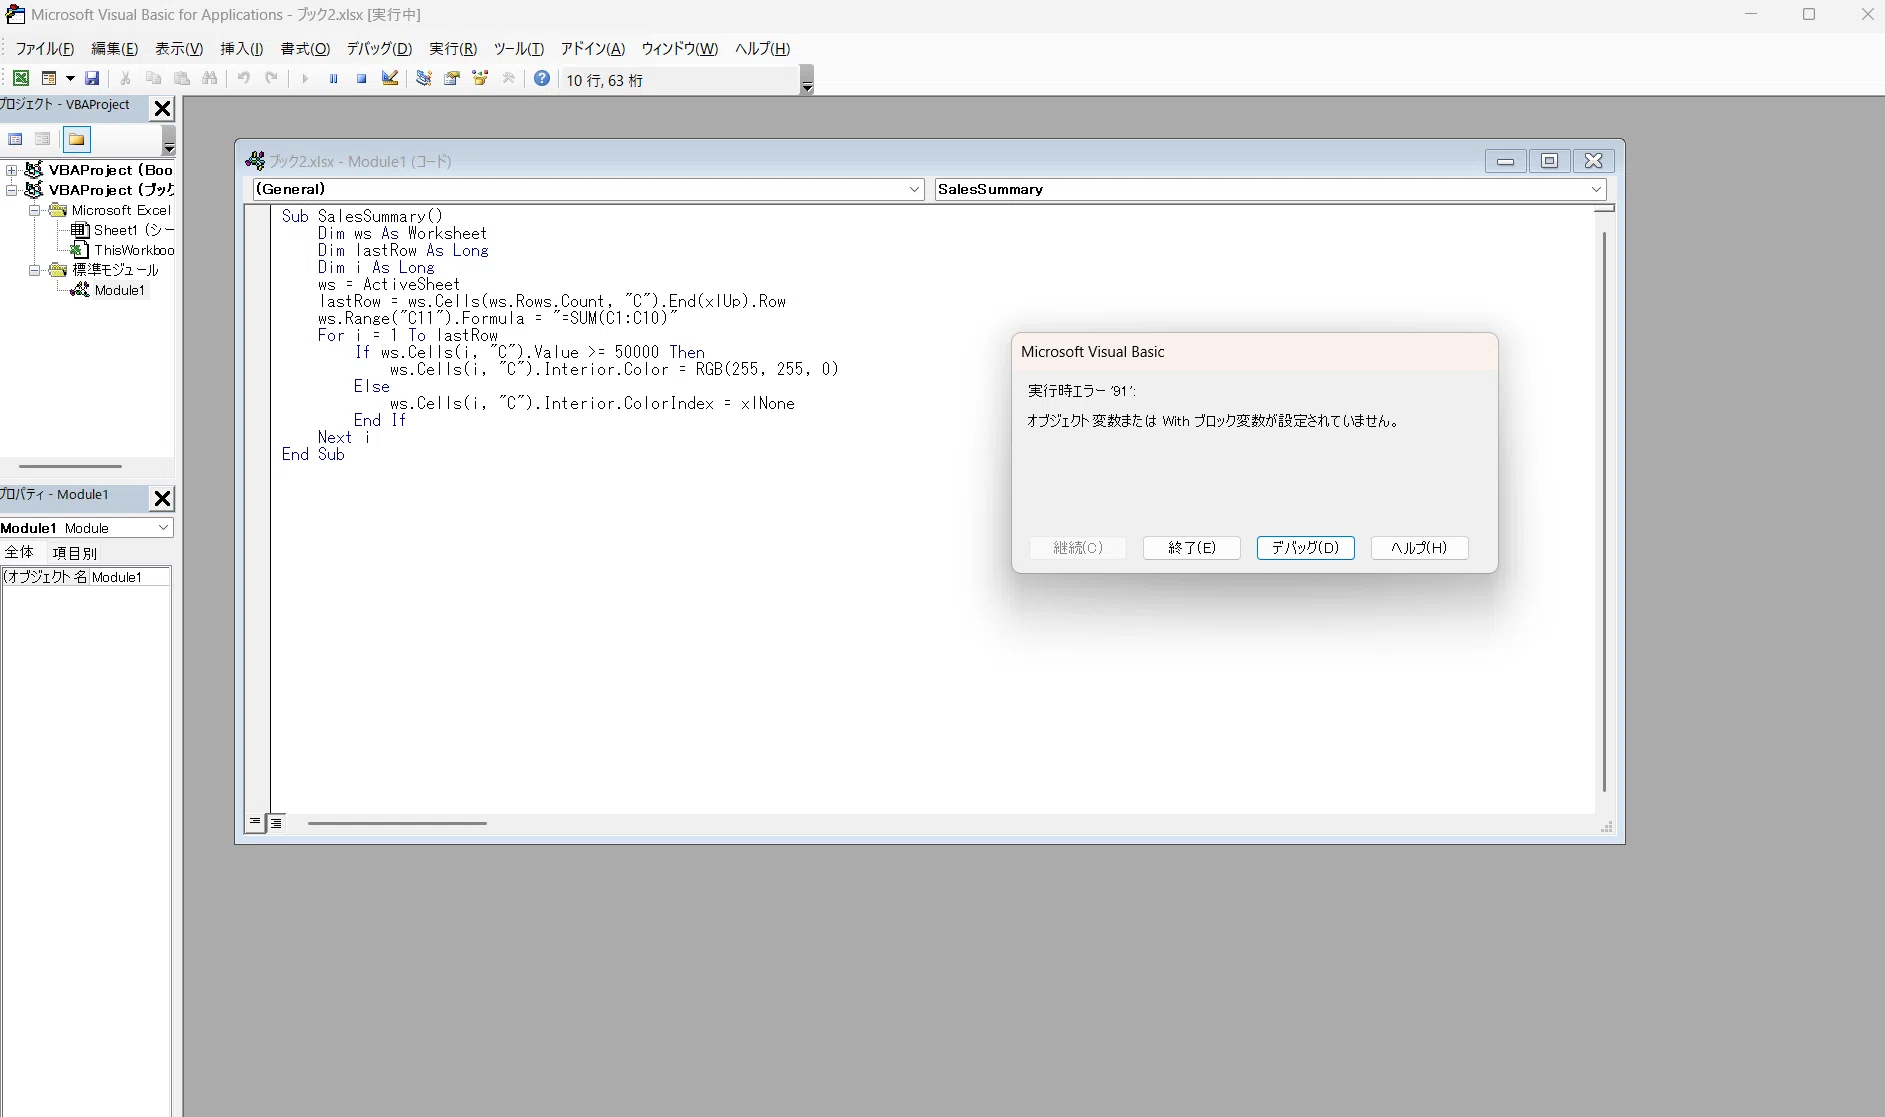Open the Properties Window toolbar icon
1885x1117 pixels.
(451, 78)
